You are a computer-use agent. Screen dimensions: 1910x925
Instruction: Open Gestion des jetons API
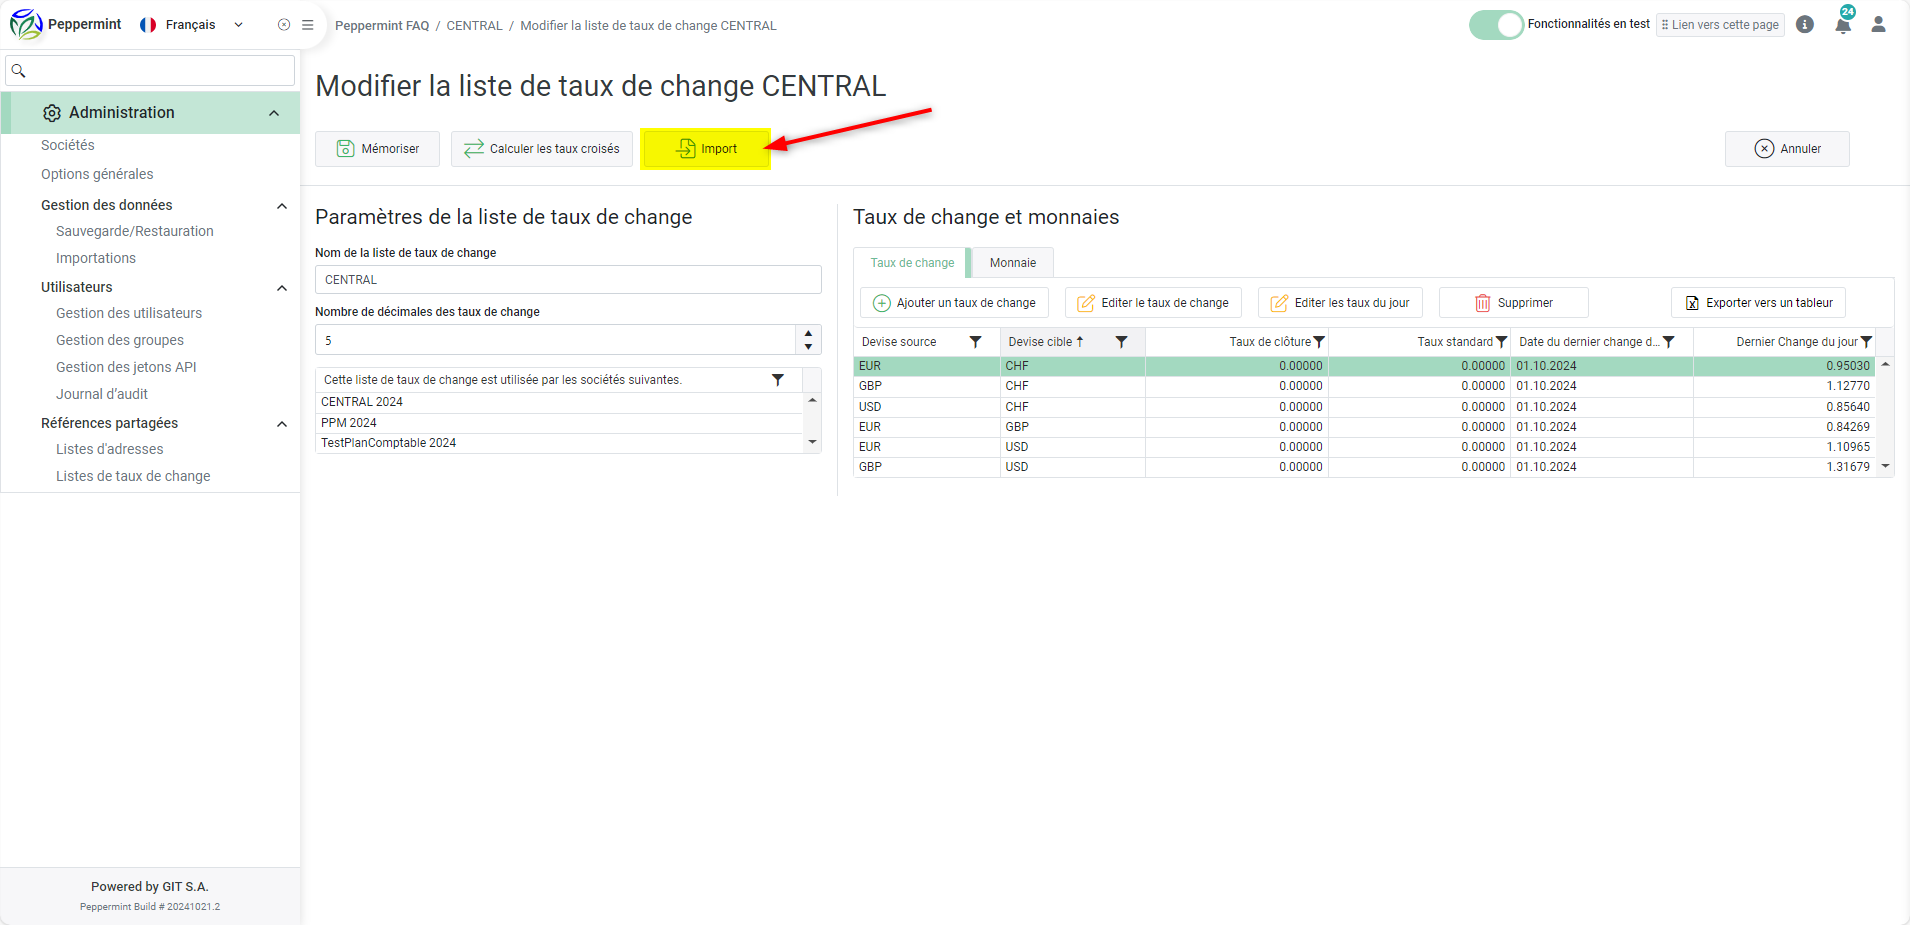click(126, 367)
